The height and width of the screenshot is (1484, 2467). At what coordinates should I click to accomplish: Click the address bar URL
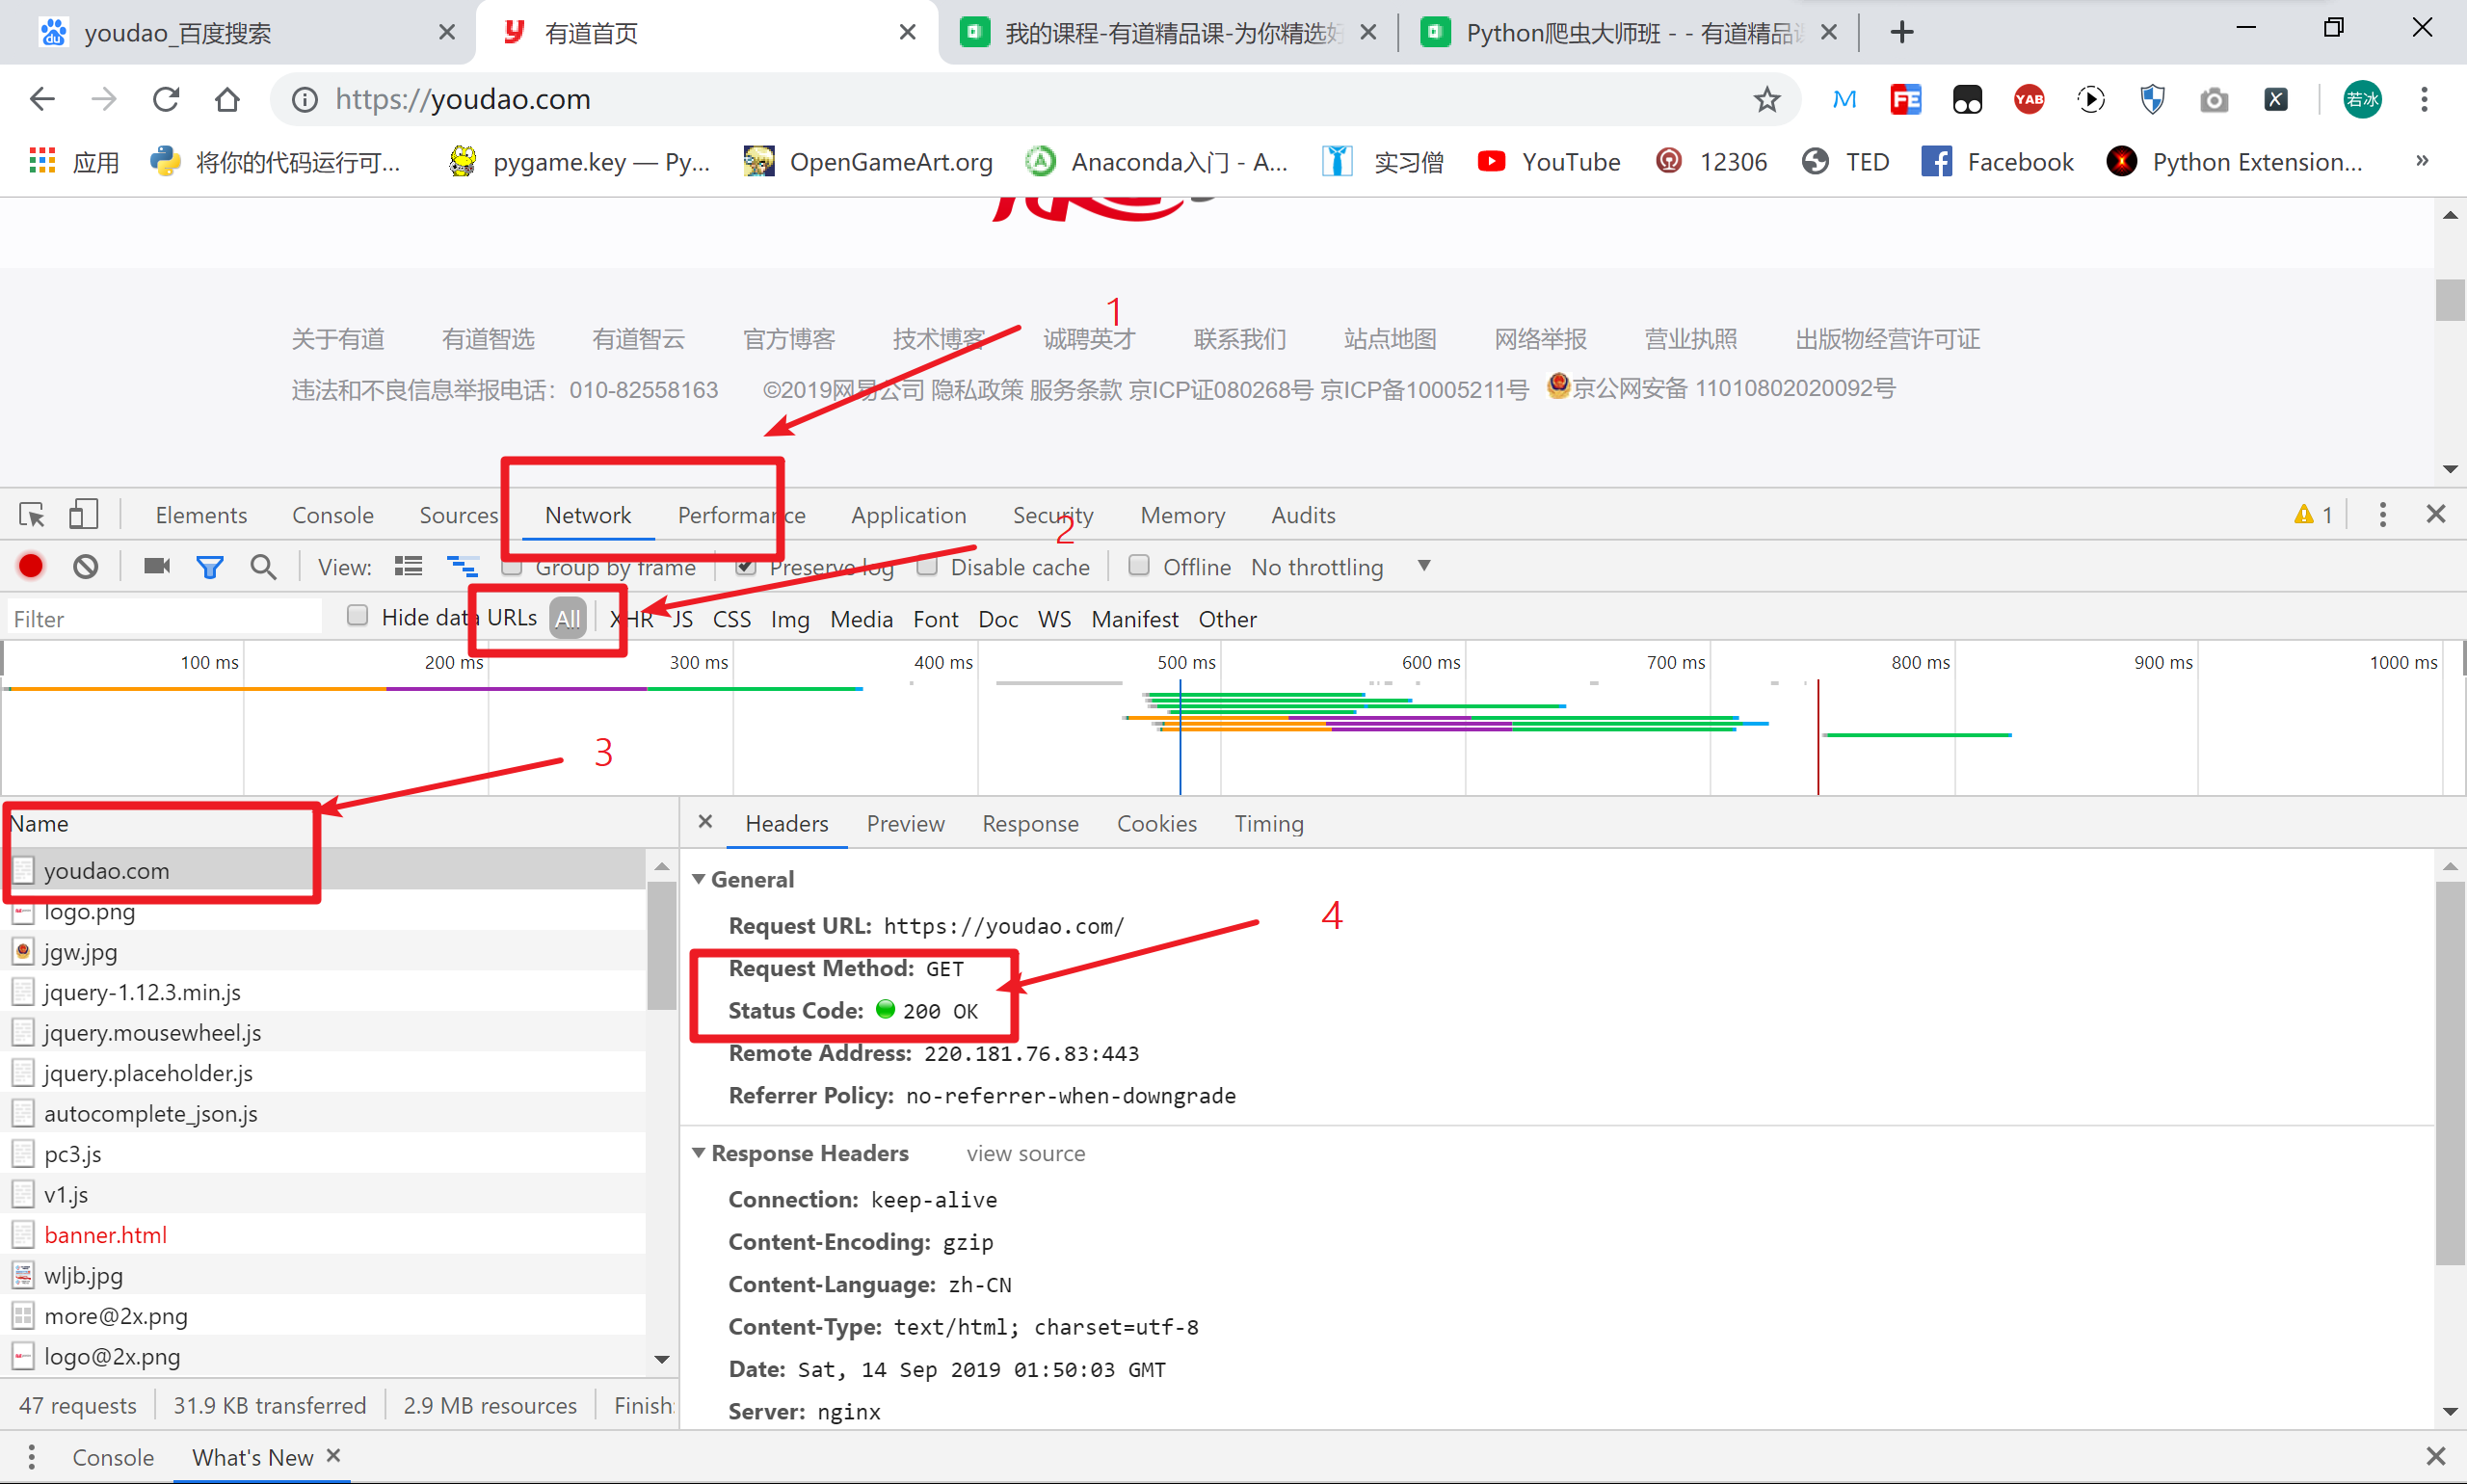463,99
